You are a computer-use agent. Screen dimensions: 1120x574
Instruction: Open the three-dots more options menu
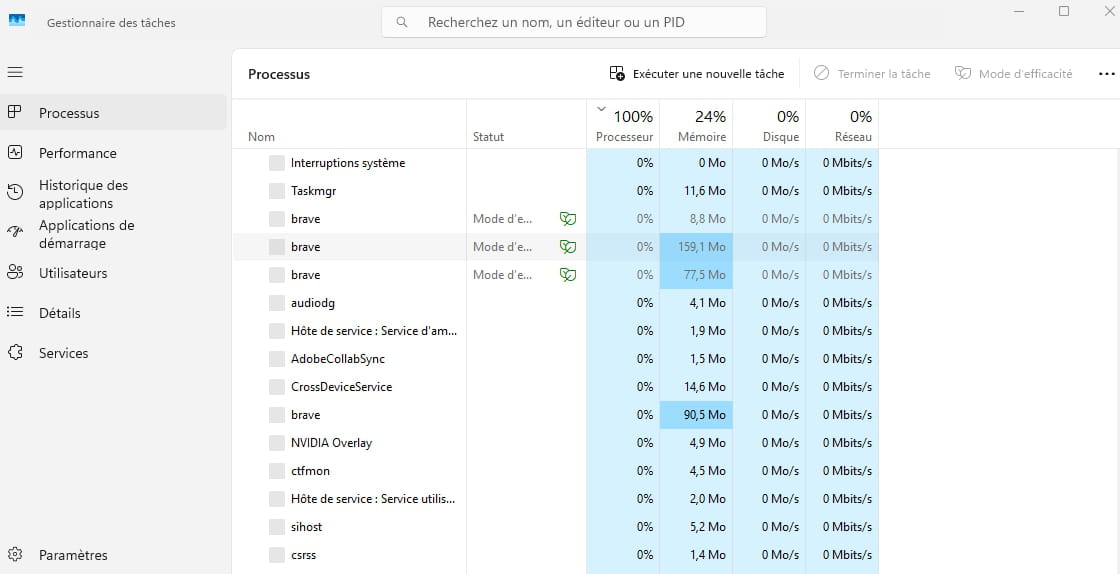coord(1106,74)
